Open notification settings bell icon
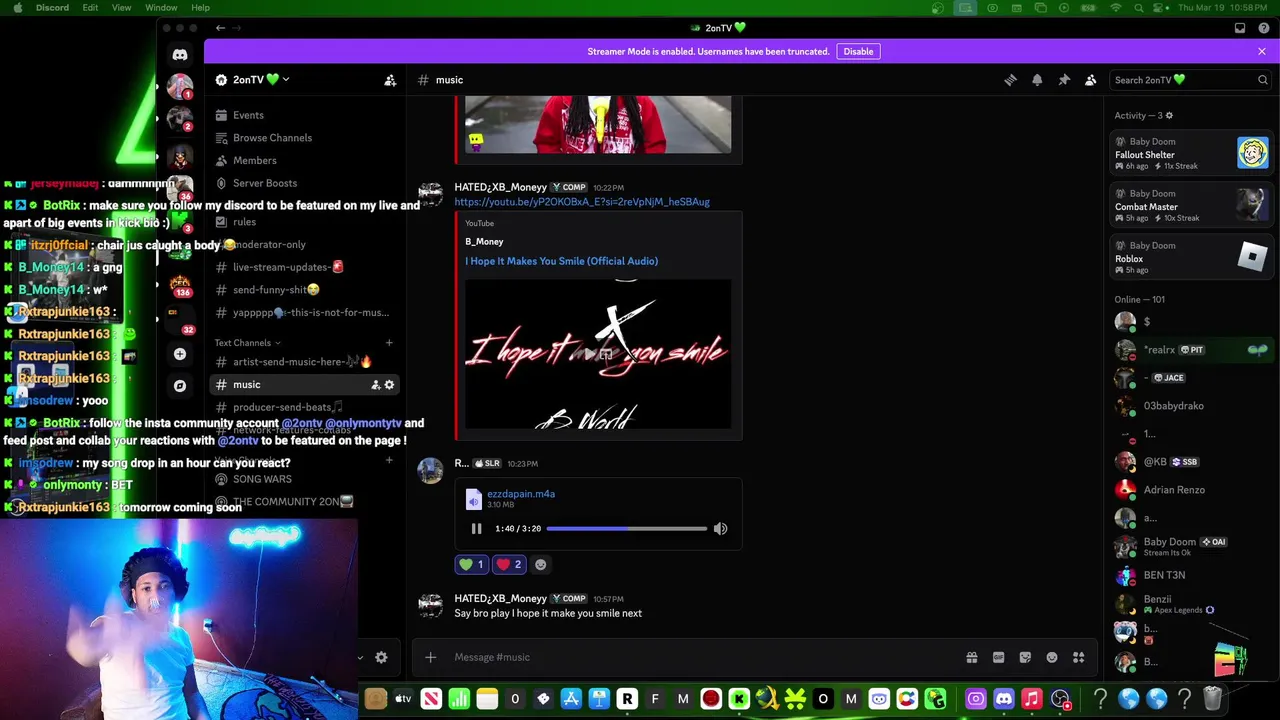The width and height of the screenshot is (1280, 720). (1037, 80)
